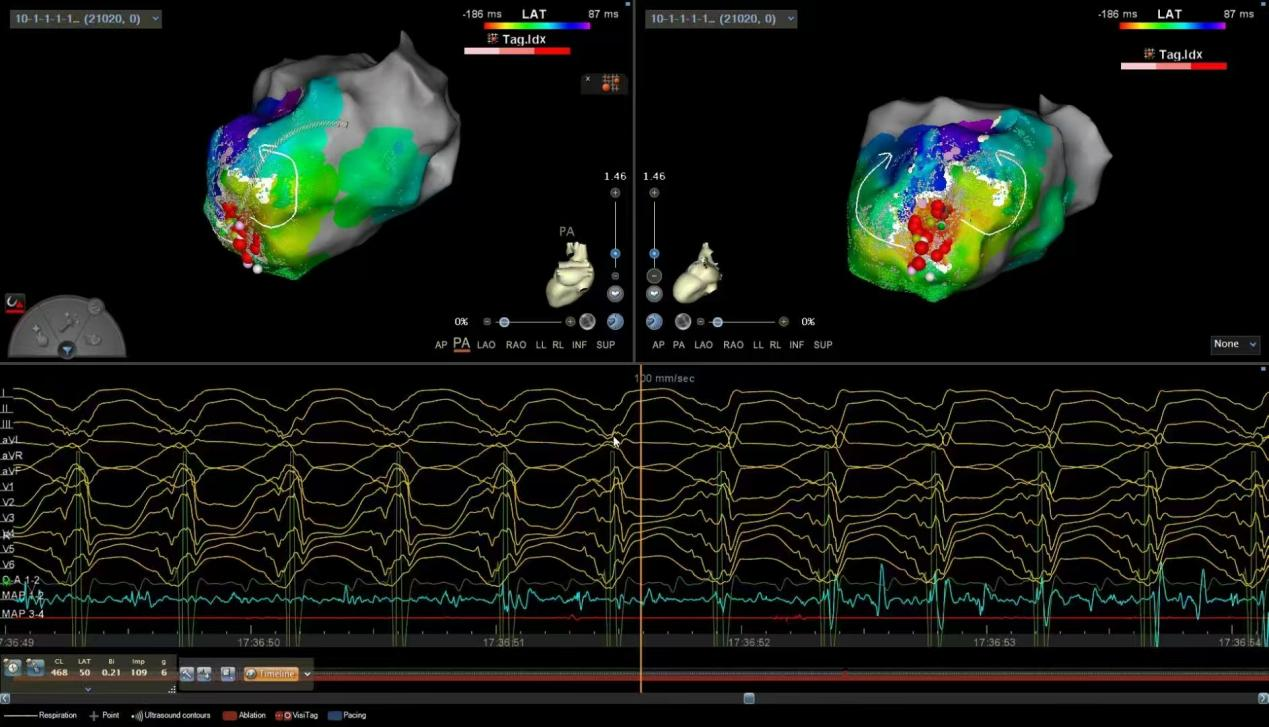Viewport: 1269px width, 727px height.
Task: Switch left view to LAO projection
Action: point(486,345)
